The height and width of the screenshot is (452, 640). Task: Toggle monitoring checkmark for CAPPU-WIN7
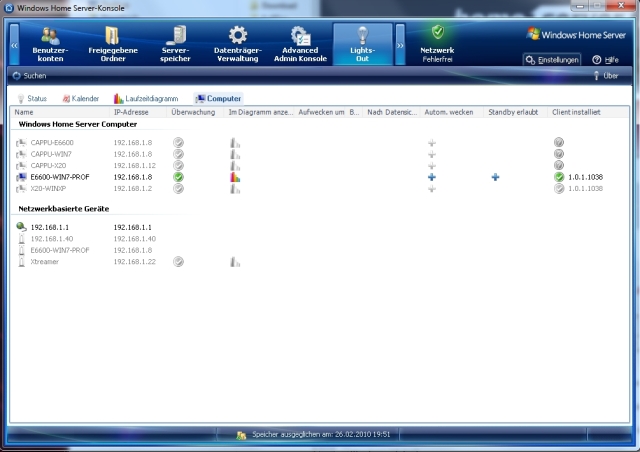point(178,154)
